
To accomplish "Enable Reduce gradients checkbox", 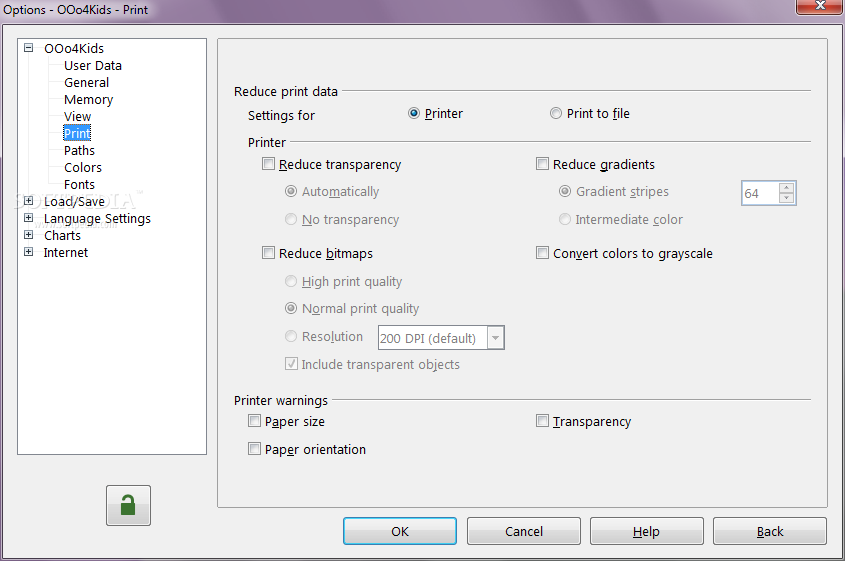I will coord(542,163).
